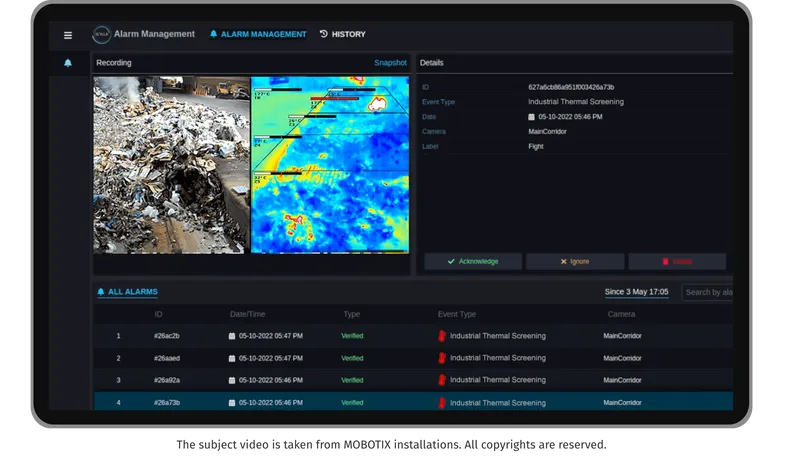
Task: Click the Snapshot link
Action: pyautogui.click(x=390, y=63)
